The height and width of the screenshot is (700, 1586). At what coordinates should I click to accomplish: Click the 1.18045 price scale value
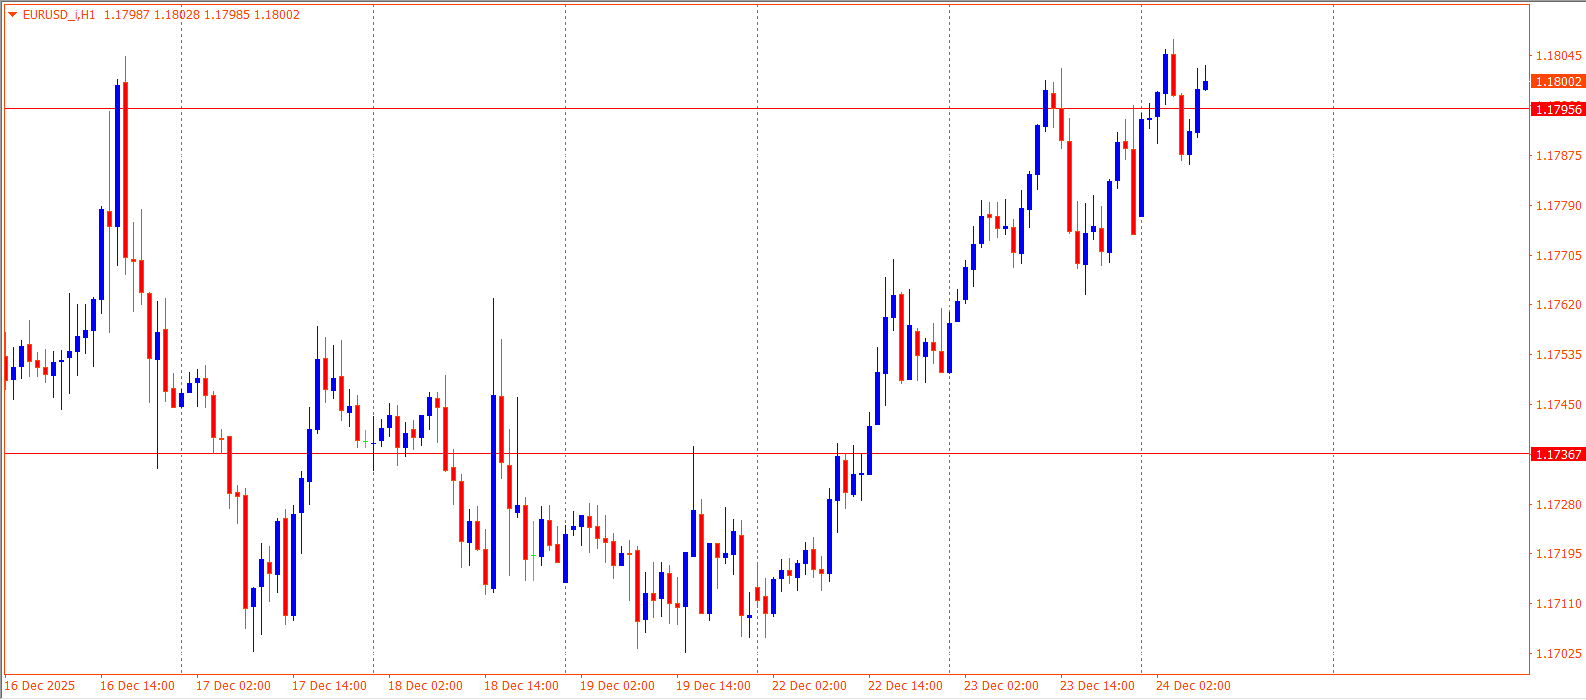1559,56
